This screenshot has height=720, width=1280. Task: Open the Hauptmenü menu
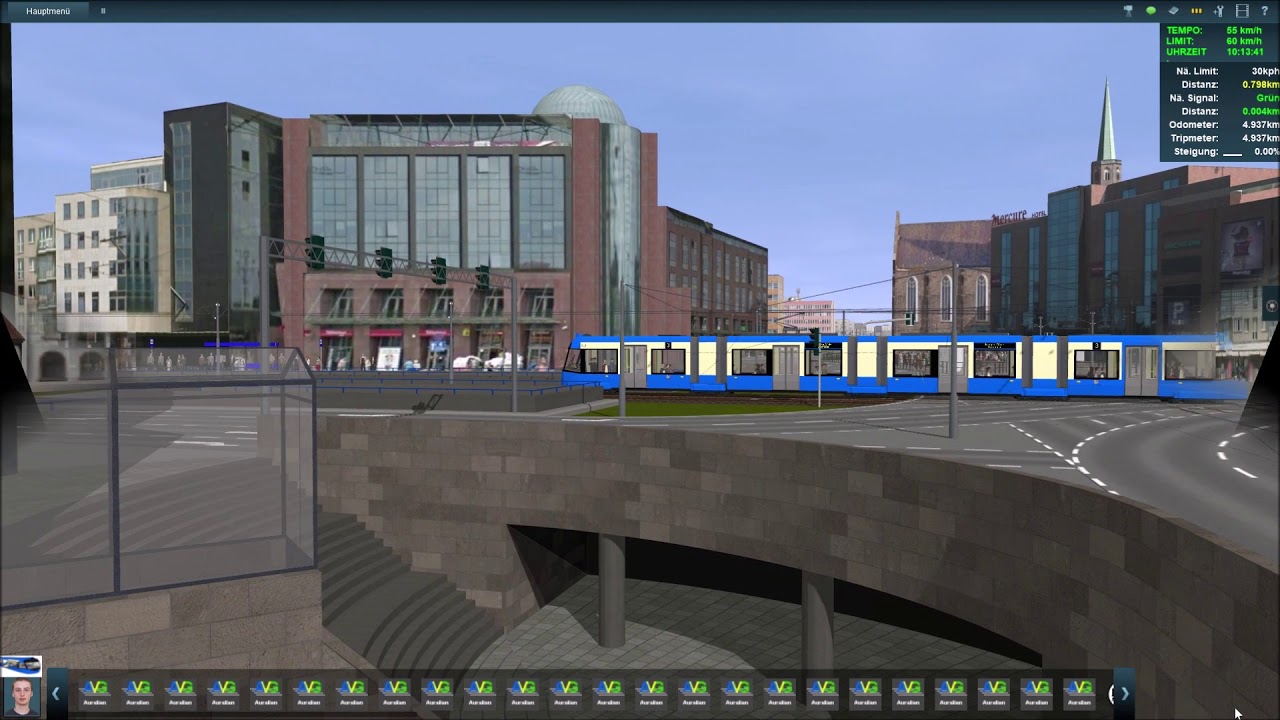pos(48,11)
